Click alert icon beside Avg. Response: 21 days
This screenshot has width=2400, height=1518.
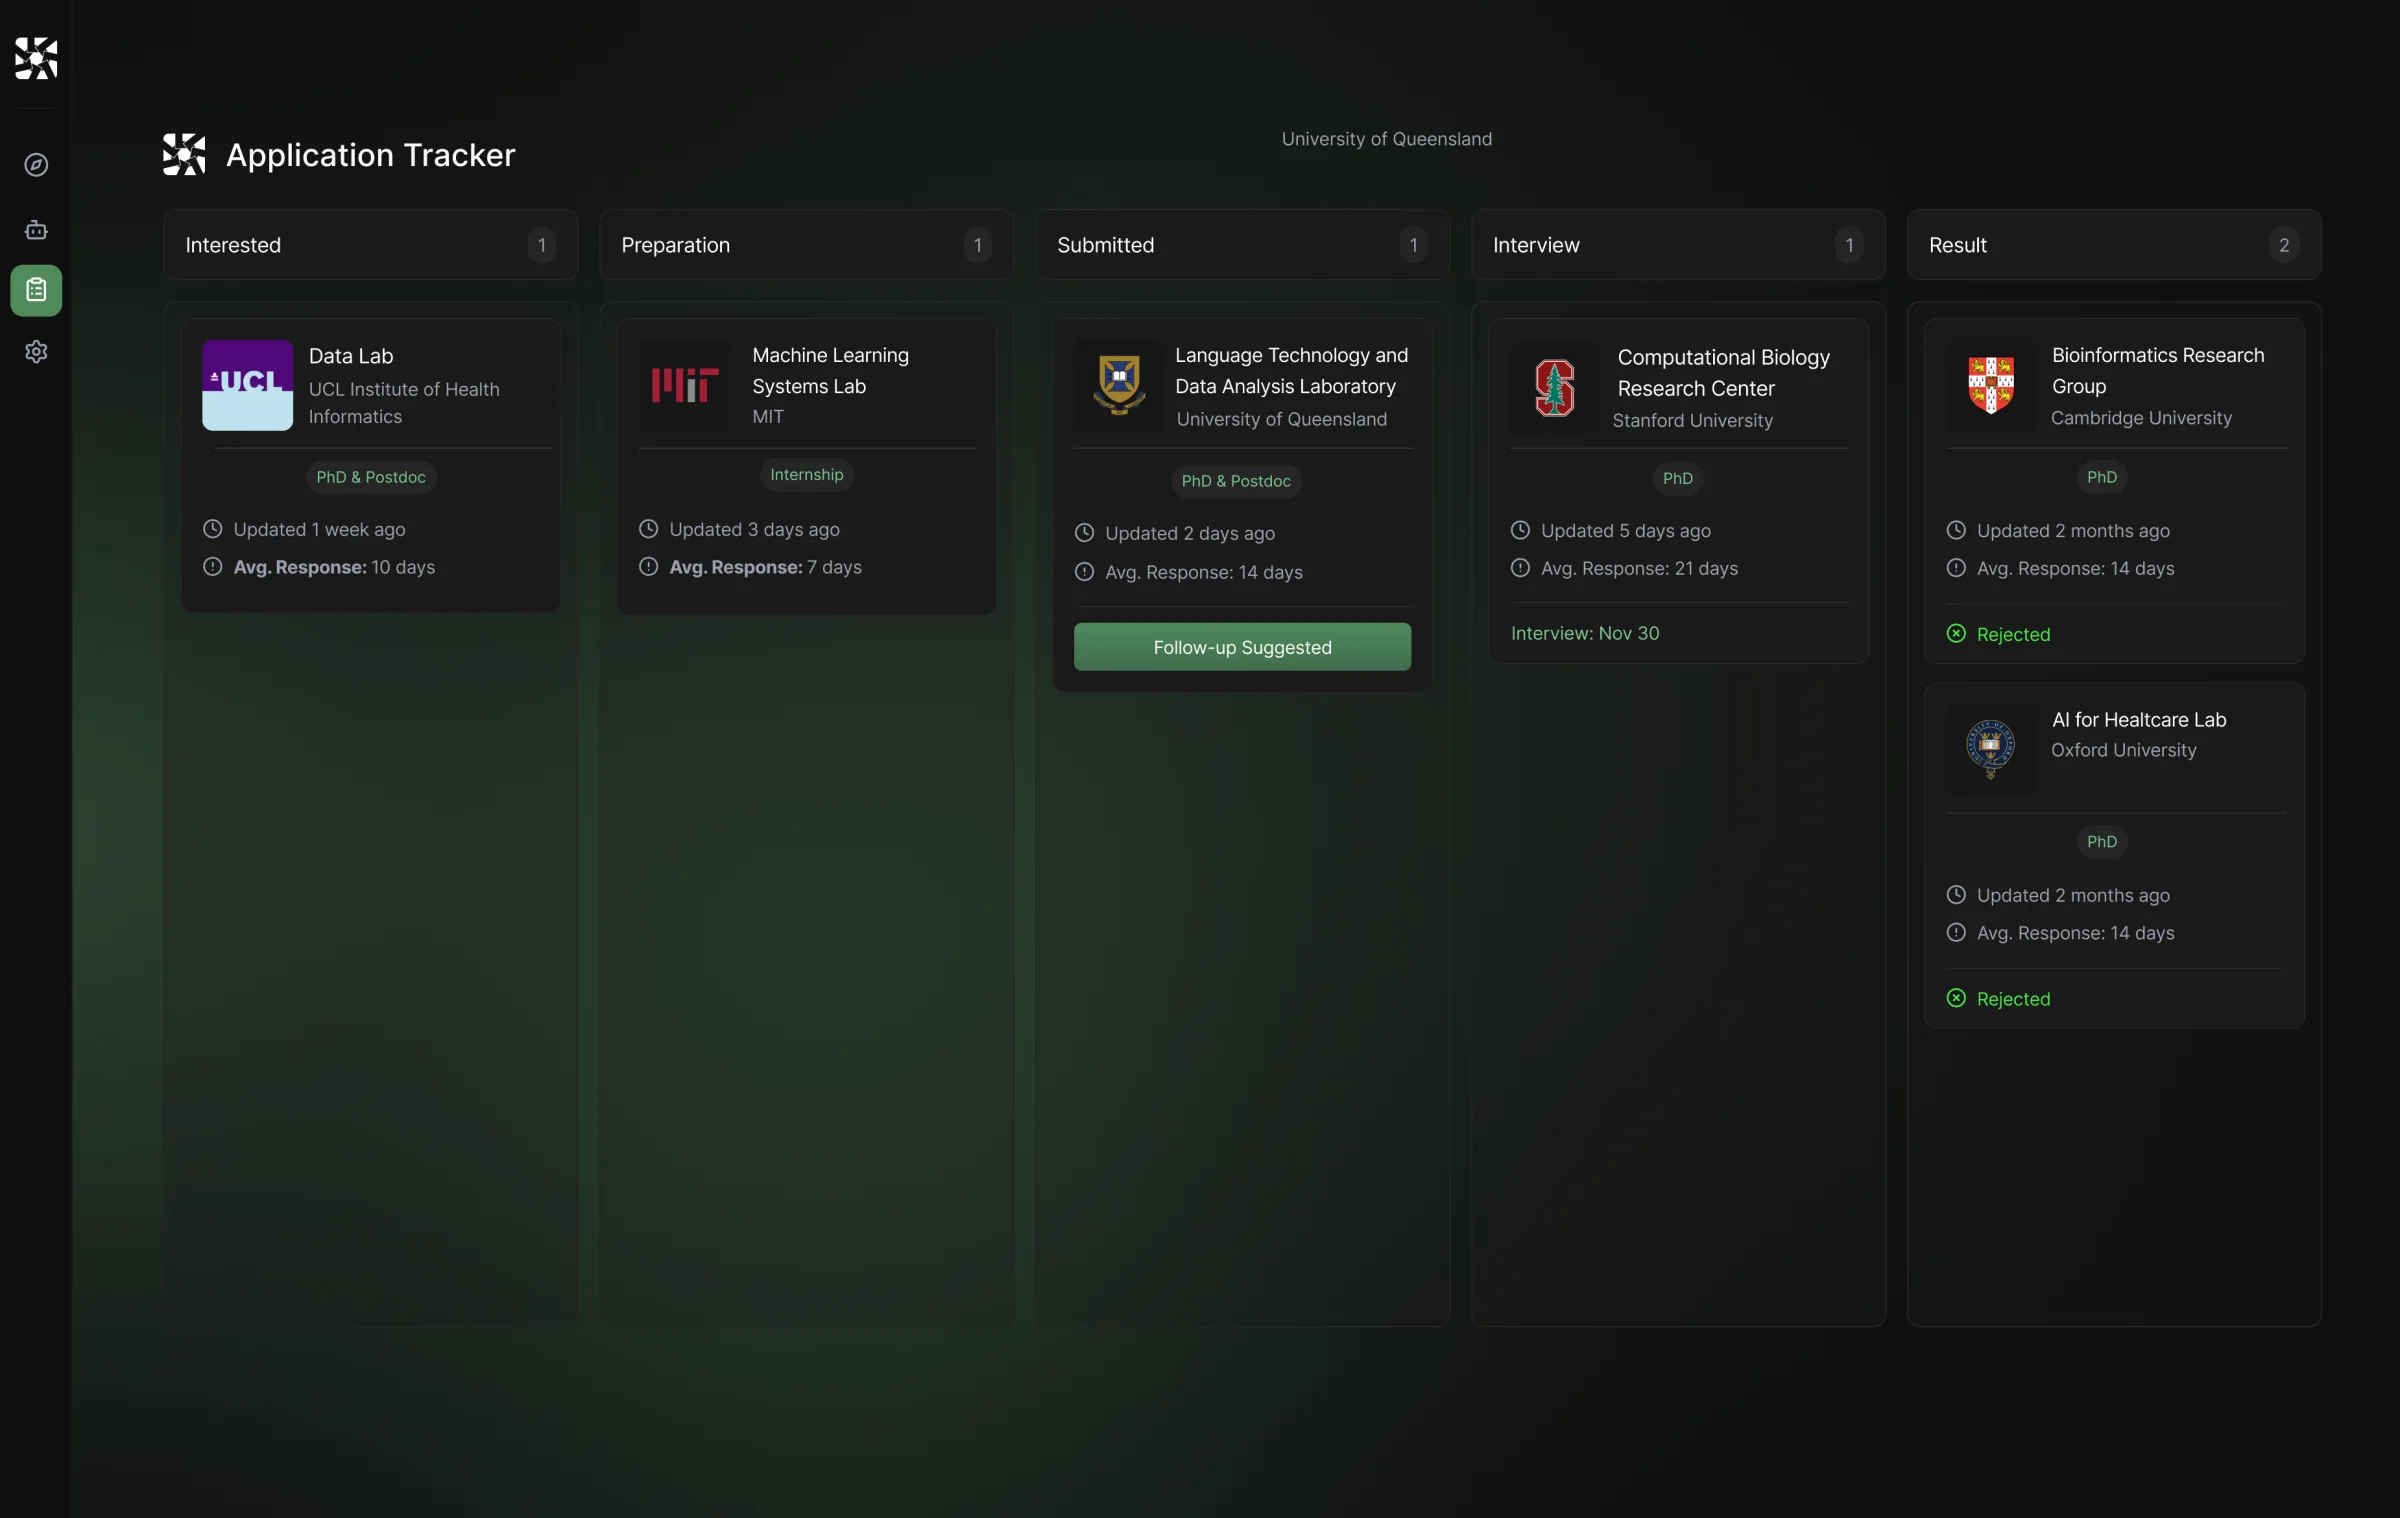click(x=1520, y=568)
